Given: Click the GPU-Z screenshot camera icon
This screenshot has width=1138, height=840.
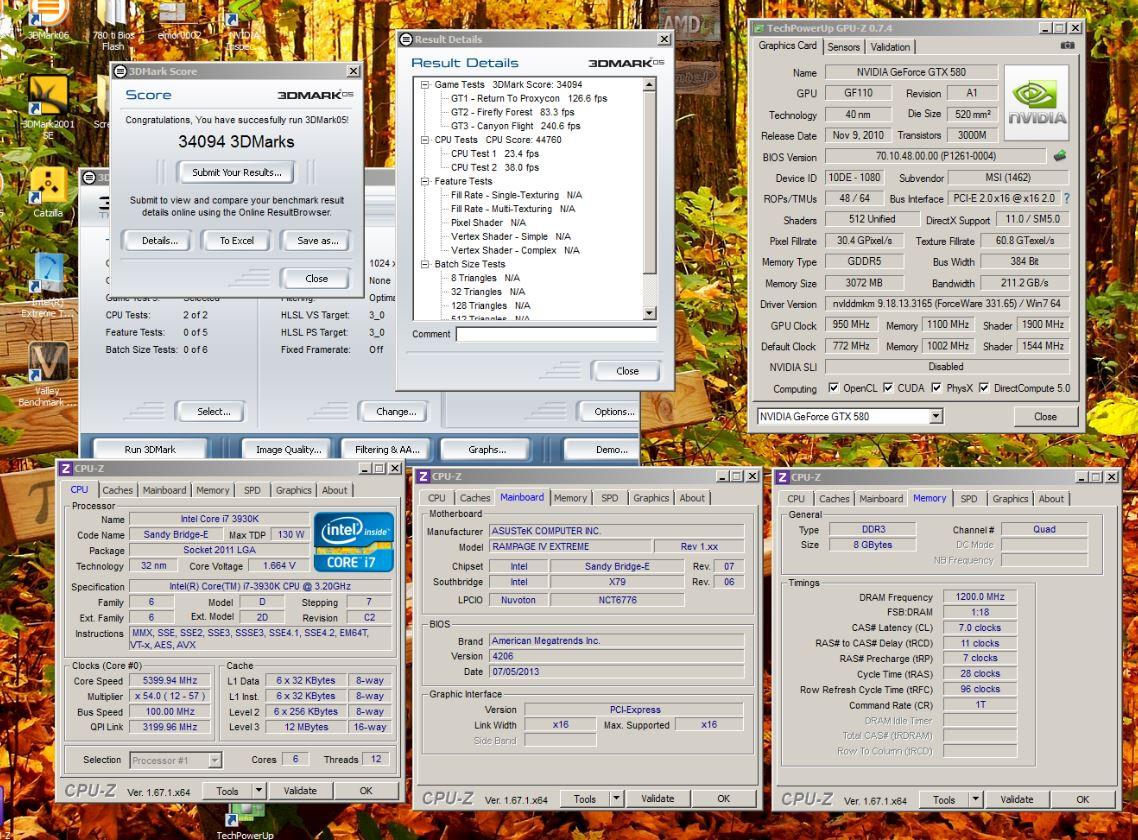Looking at the screenshot, I should [1068, 45].
